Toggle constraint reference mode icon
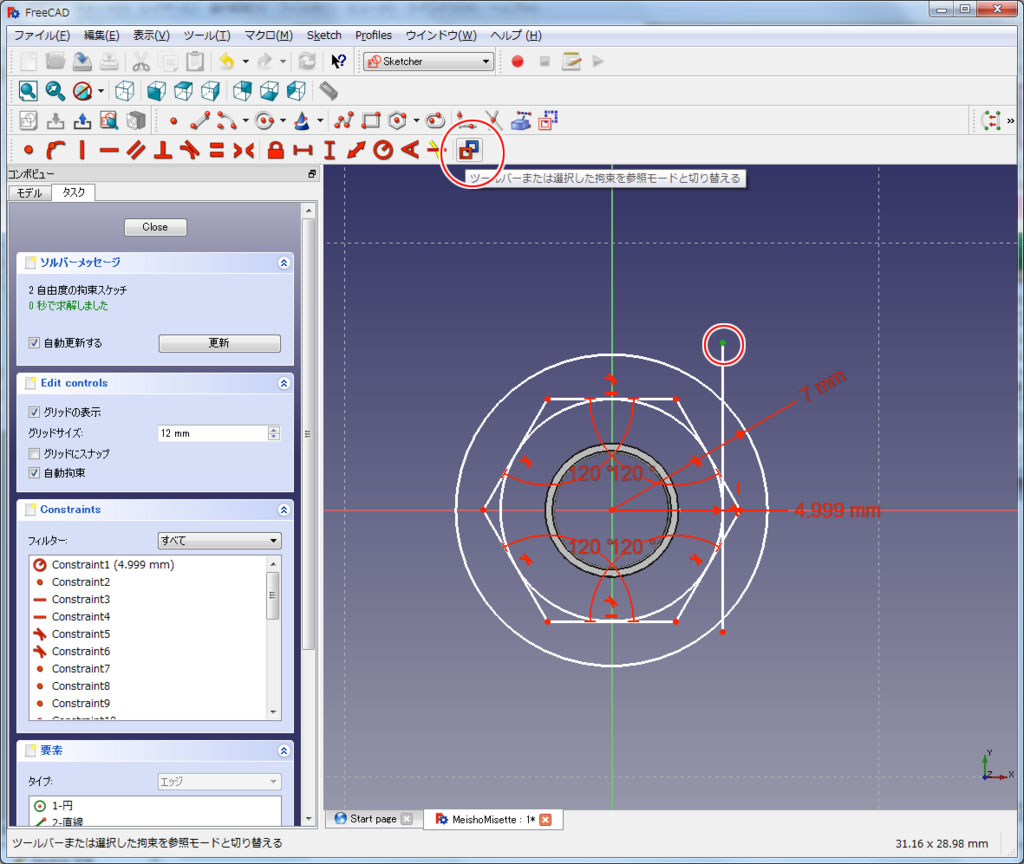Image resolution: width=1024 pixels, height=864 pixels. tap(468, 150)
